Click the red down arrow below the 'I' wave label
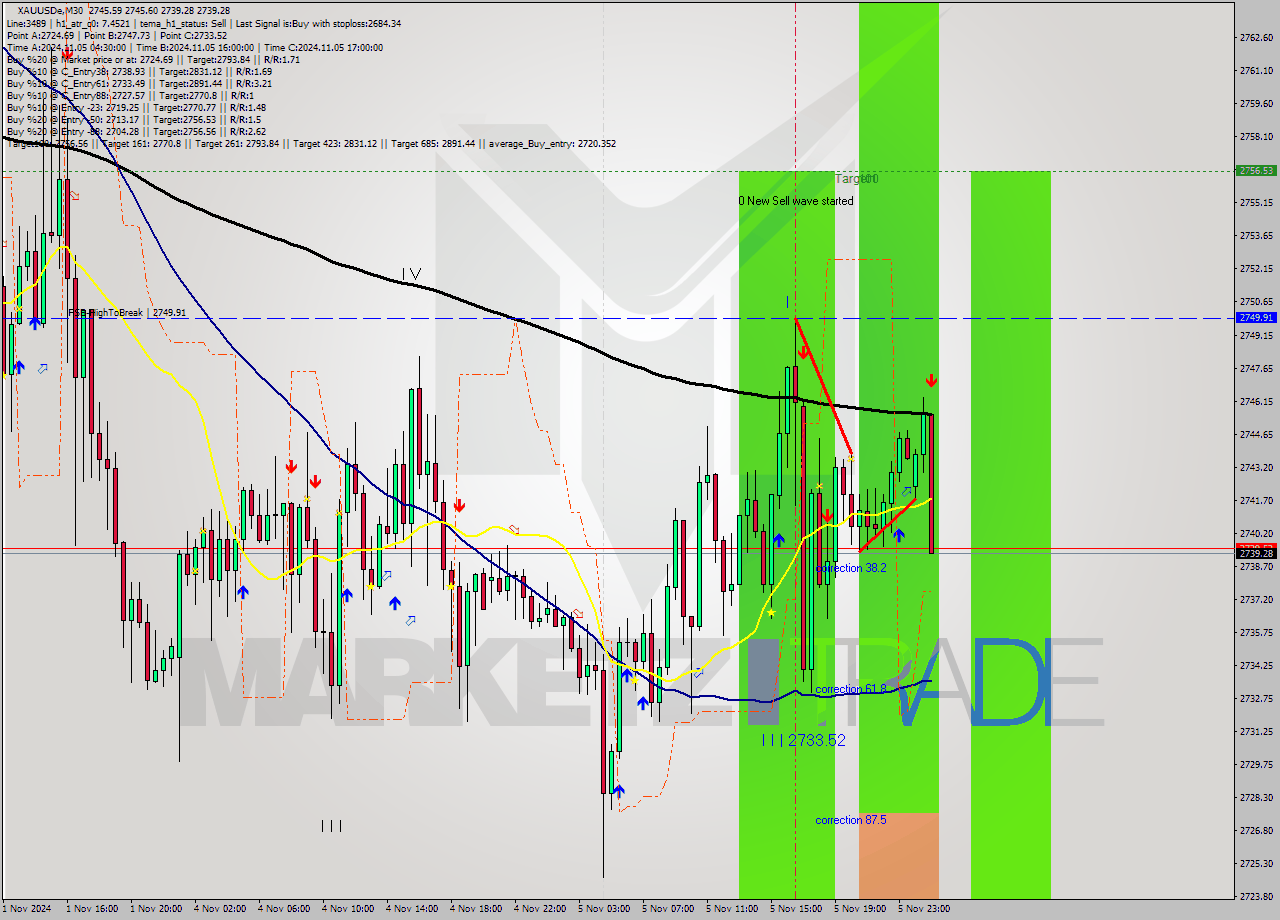The height and width of the screenshot is (920, 1280). tap(803, 352)
